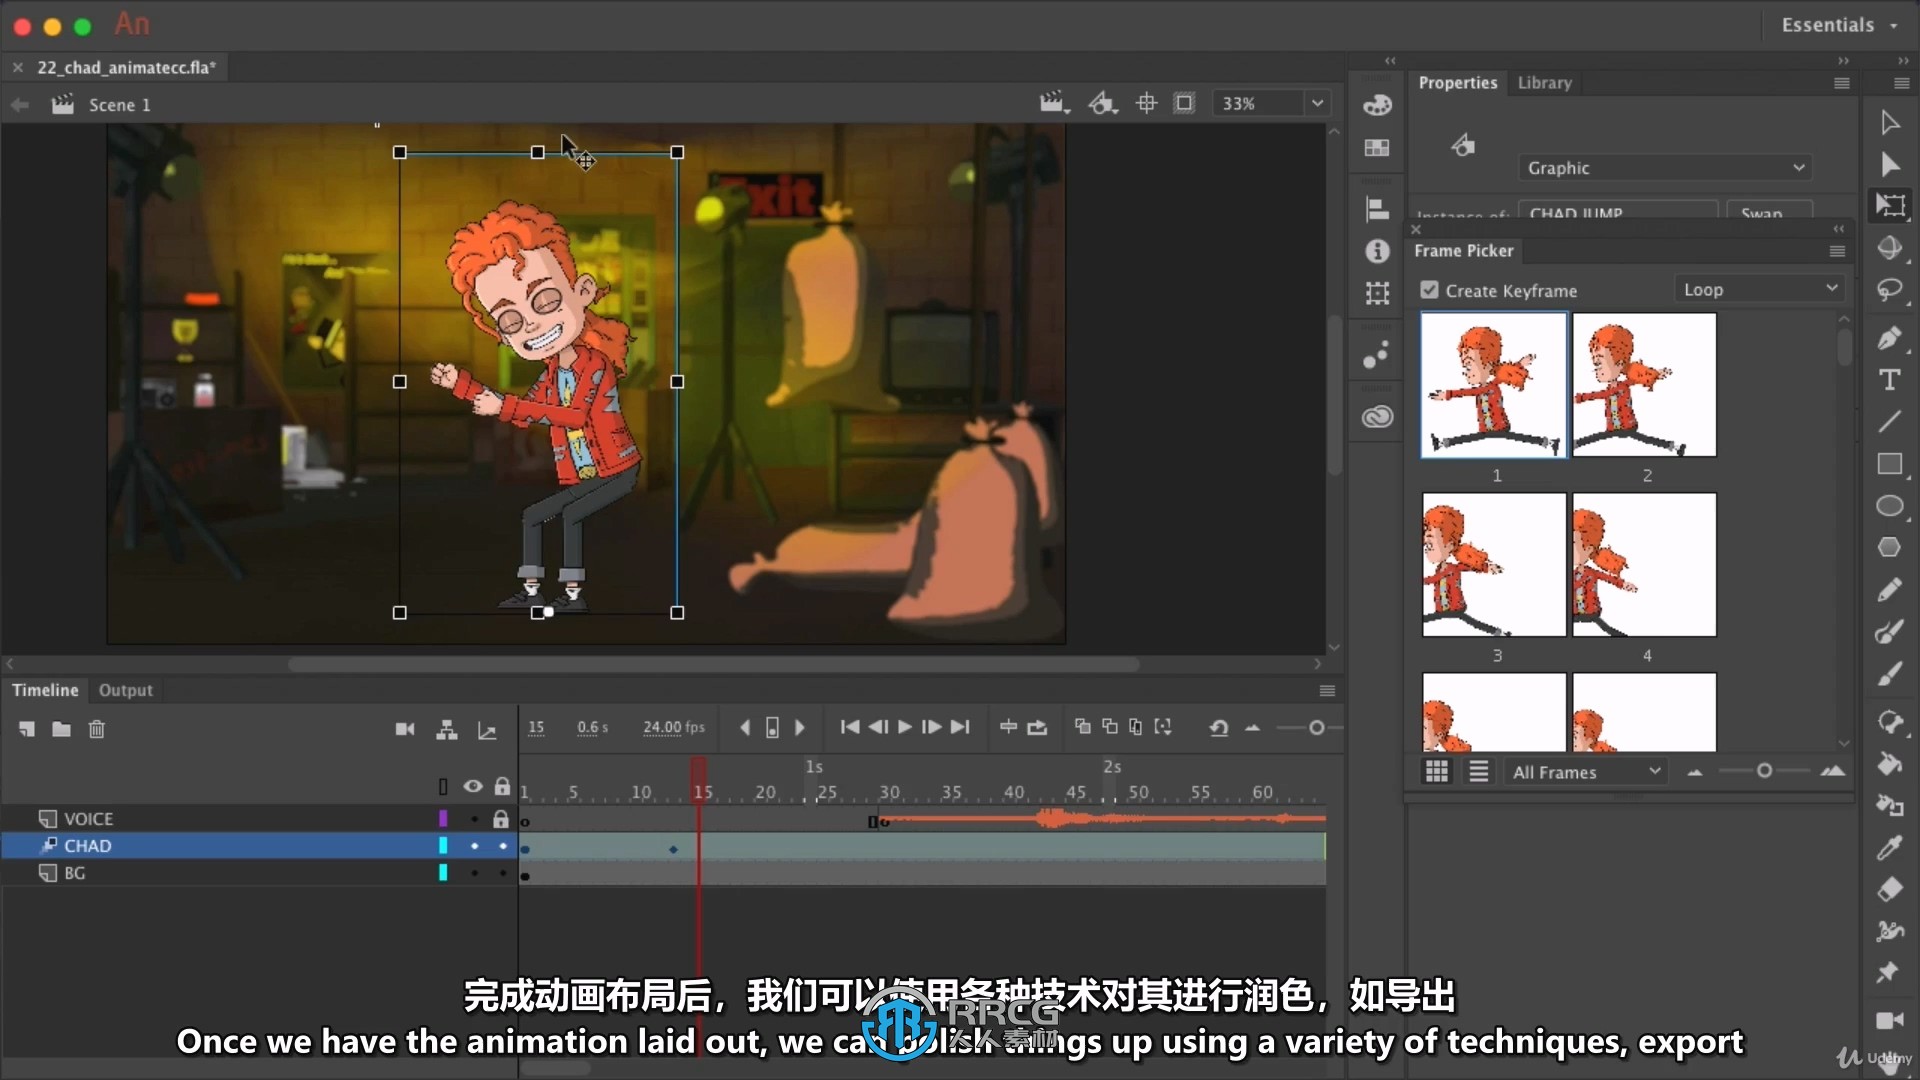Toggle the Create Keyframe checkbox

(x=1430, y=290)
